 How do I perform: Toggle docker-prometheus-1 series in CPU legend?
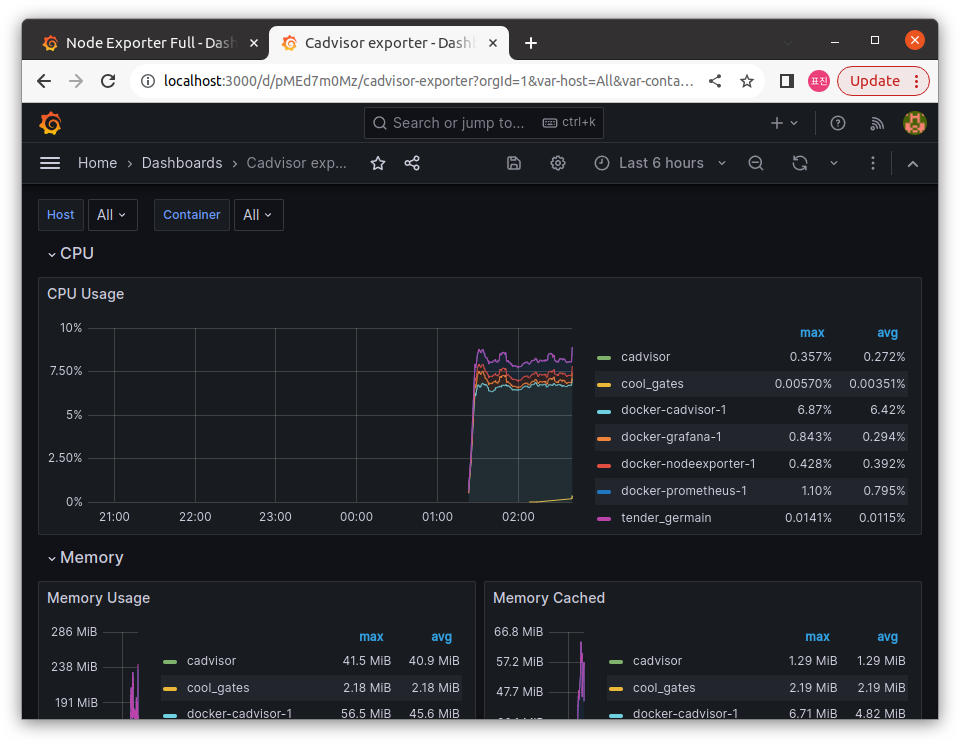click(x=683, y=491)
